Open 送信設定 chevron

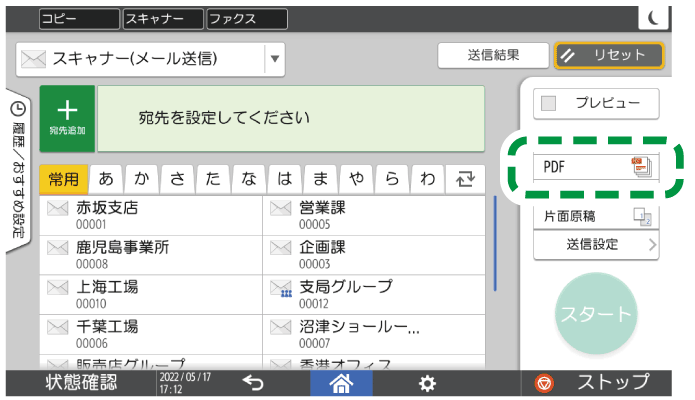(x=652, y=244)
